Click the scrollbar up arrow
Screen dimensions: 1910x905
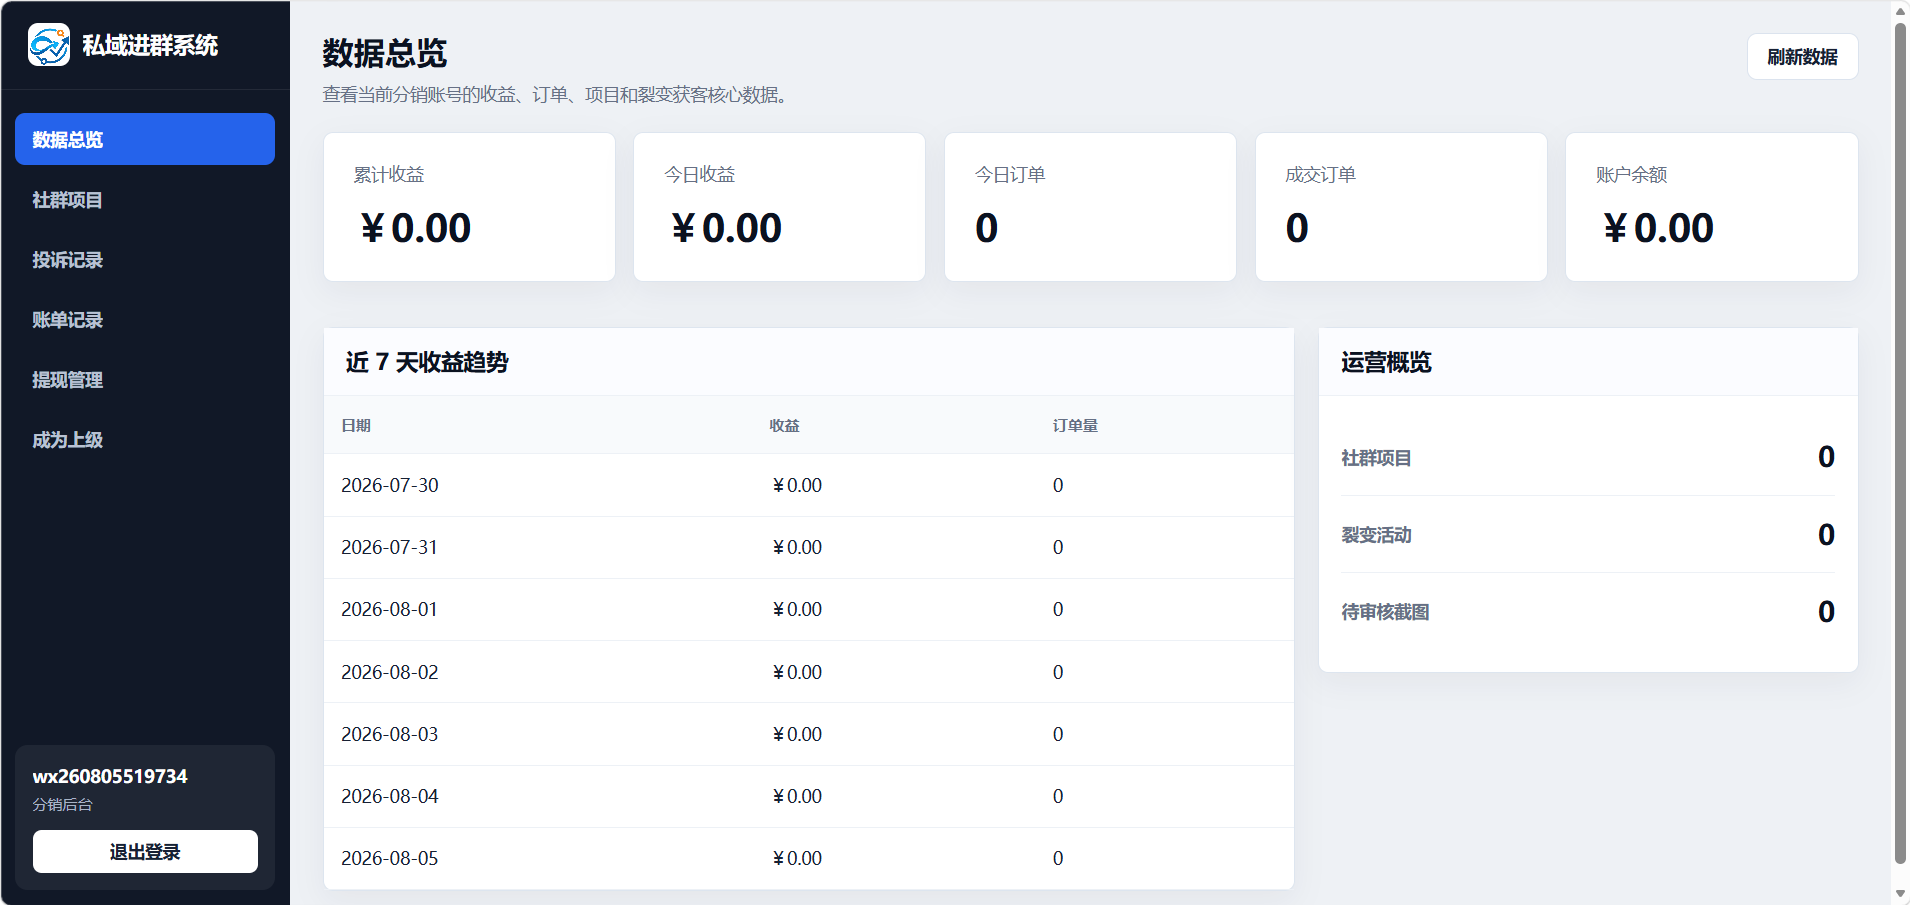1900,11
